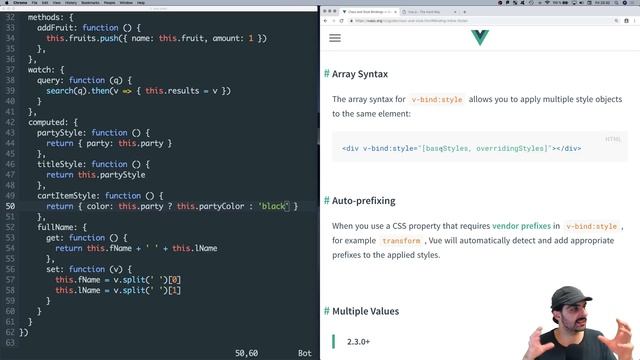640x360 pixels.
Task: Close the Class and Style Bindings tab
Action: coord(395,12)
